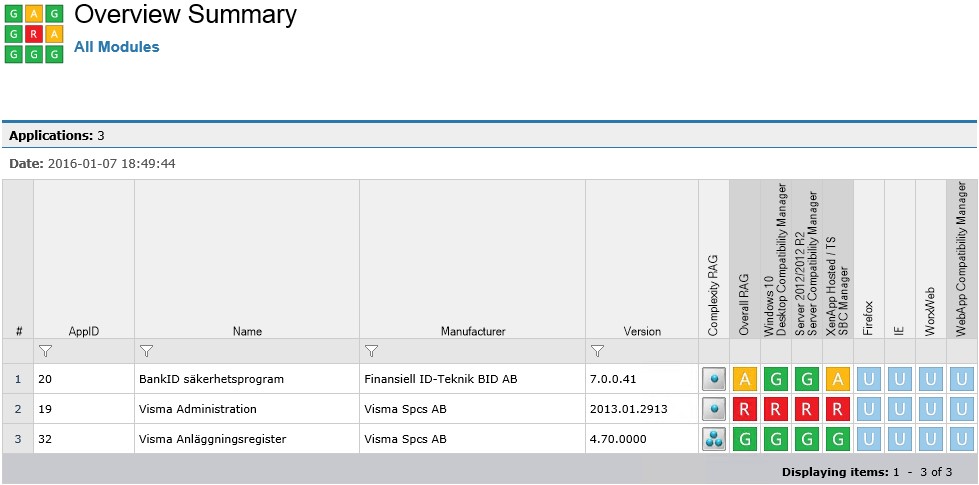
Task: Sort by the Manufacturer column header
Action: 472,331
